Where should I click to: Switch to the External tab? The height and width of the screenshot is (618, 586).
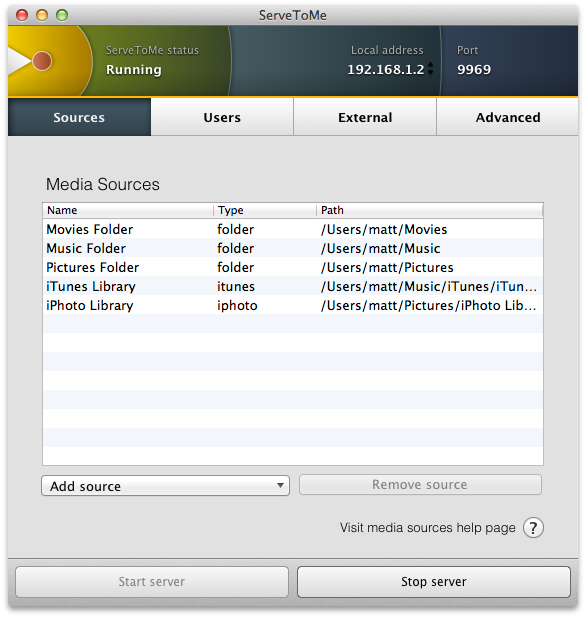coord(365,117)
